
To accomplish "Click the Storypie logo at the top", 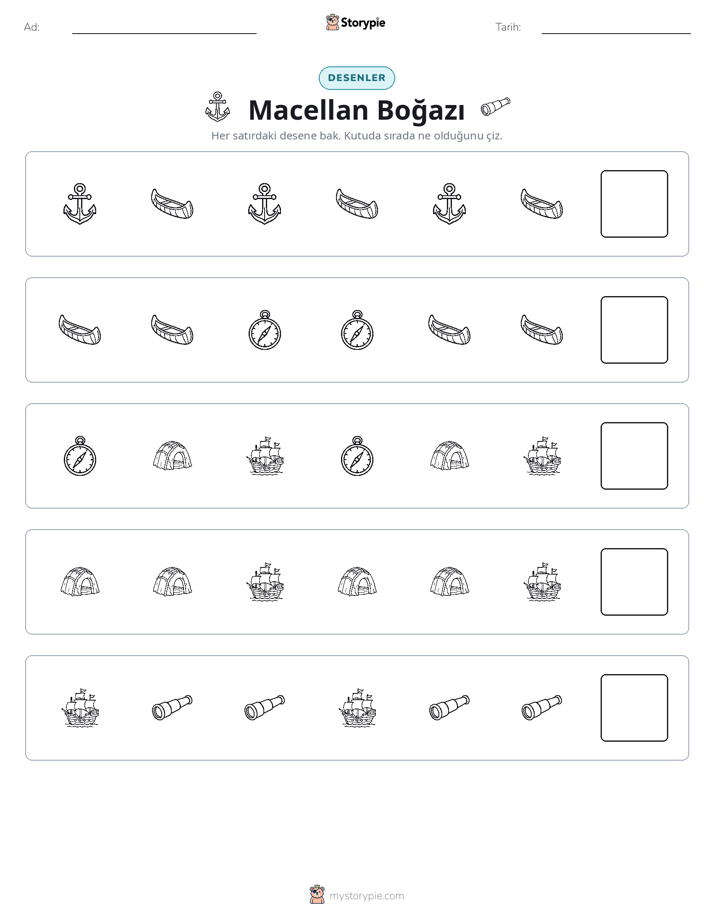I will [x=355, y=23].
